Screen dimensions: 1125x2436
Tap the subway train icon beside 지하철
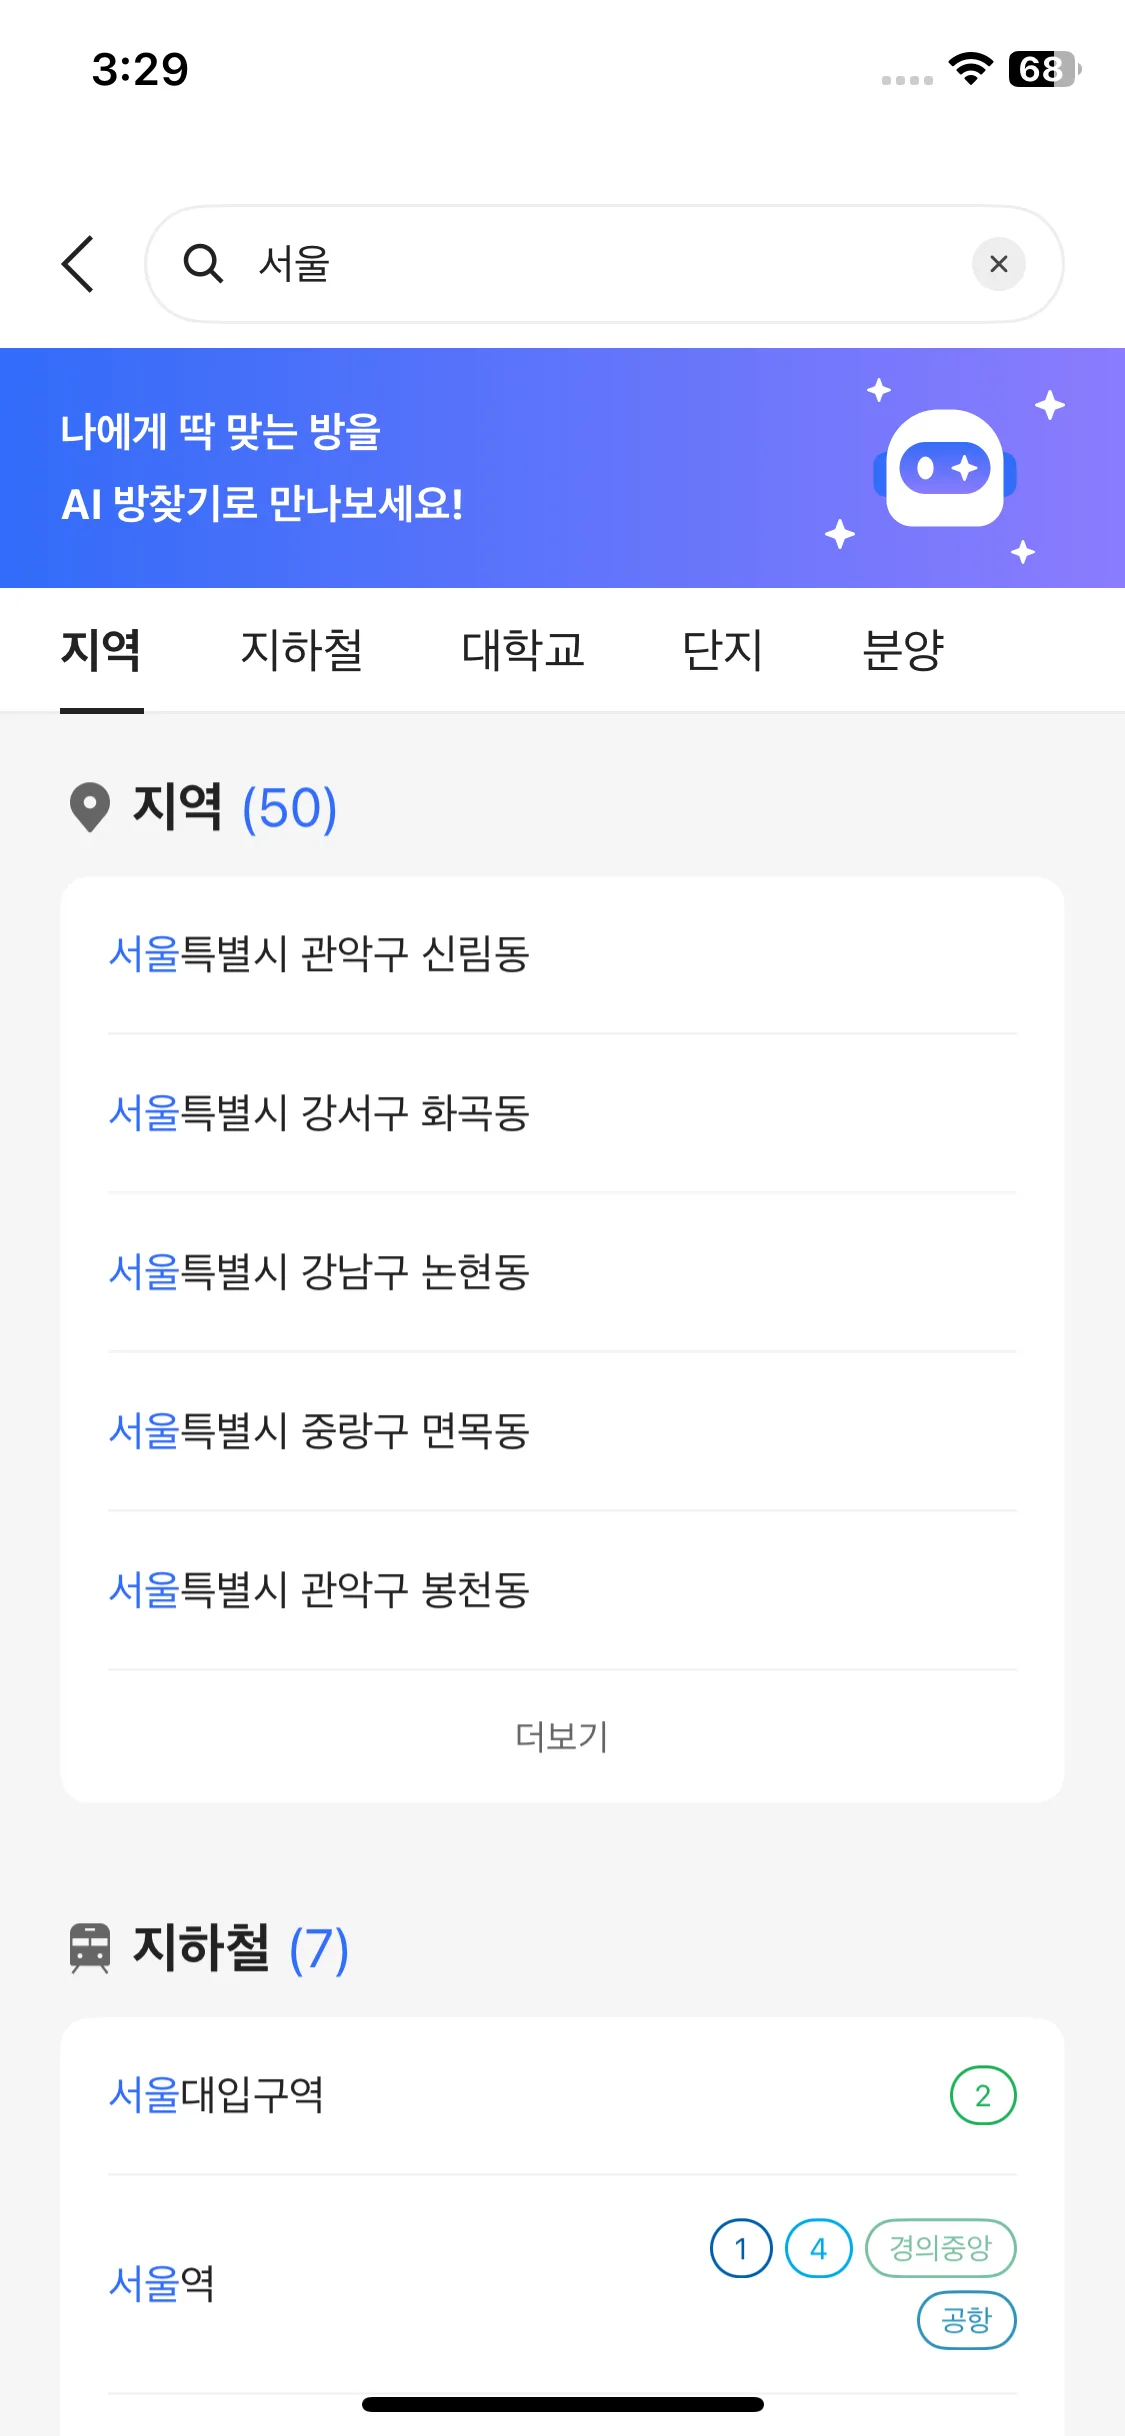point(90,1948)
